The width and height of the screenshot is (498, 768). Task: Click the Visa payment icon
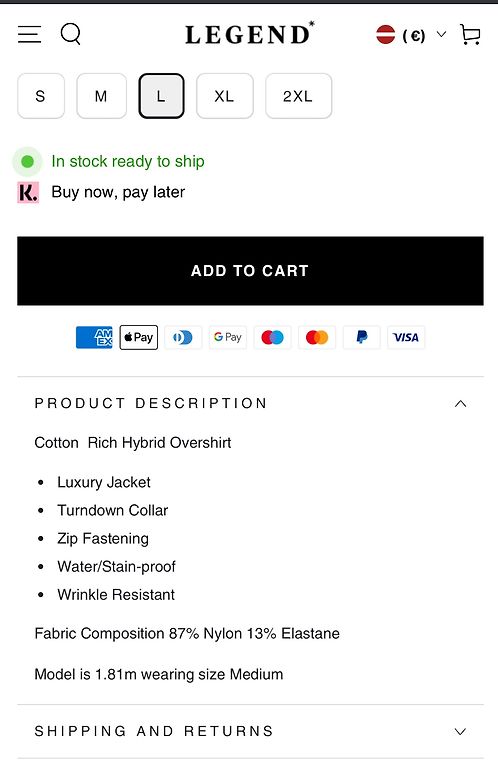point(406,337)
